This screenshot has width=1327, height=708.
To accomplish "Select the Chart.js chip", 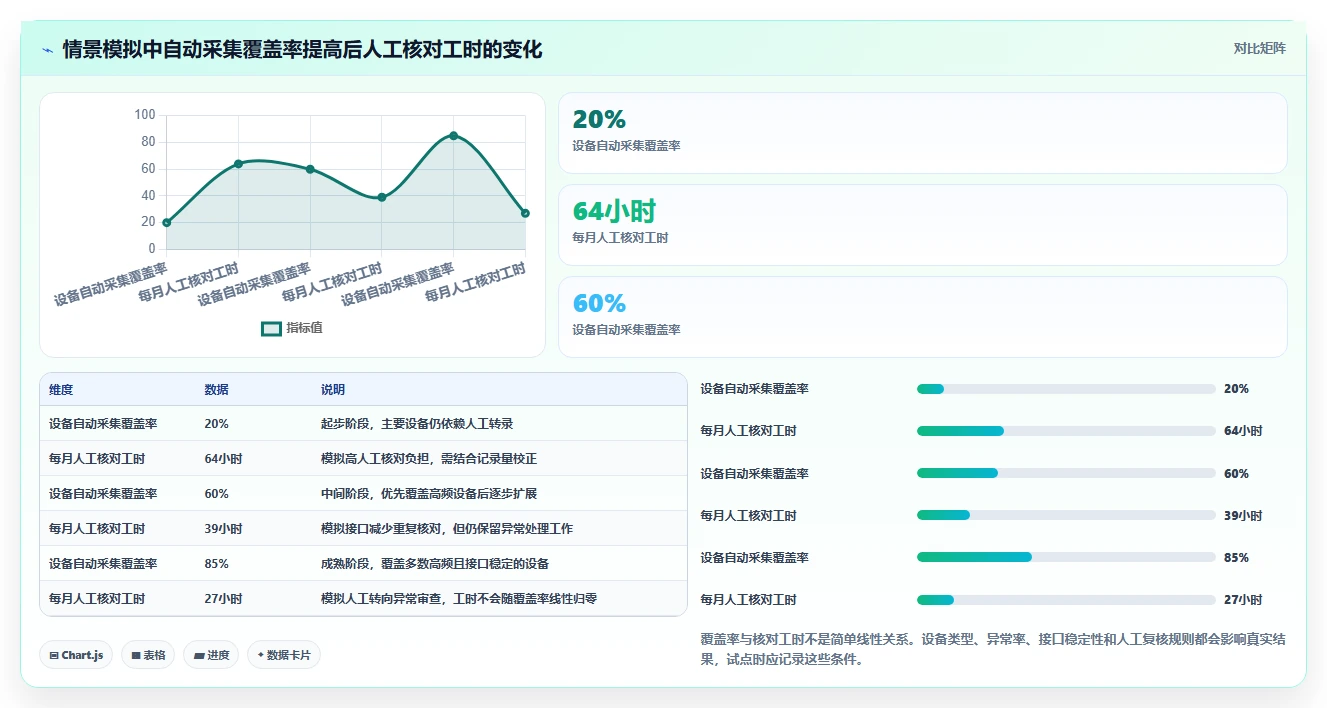I will tap(76, 655).
